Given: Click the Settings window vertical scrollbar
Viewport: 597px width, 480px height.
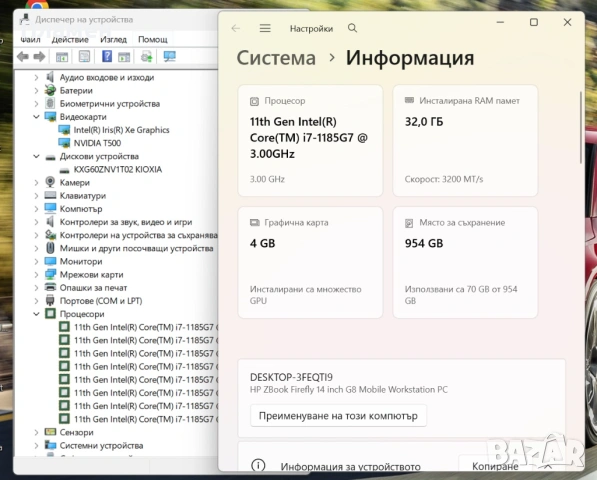Looking at the screenshot, I should click(x=580, y=128).
